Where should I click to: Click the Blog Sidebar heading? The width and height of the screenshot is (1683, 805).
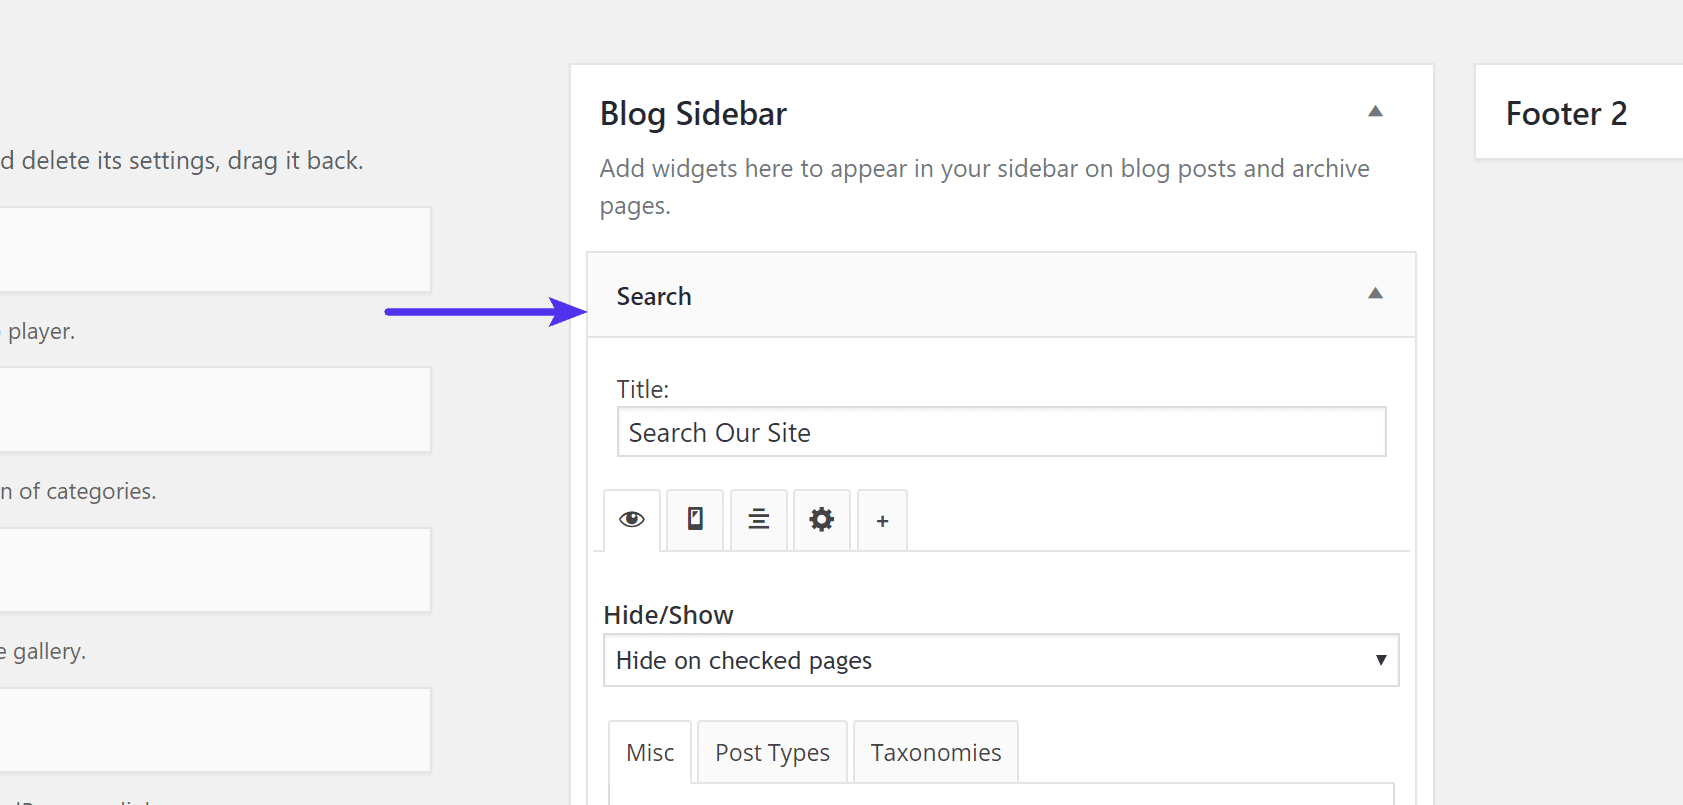693,114
